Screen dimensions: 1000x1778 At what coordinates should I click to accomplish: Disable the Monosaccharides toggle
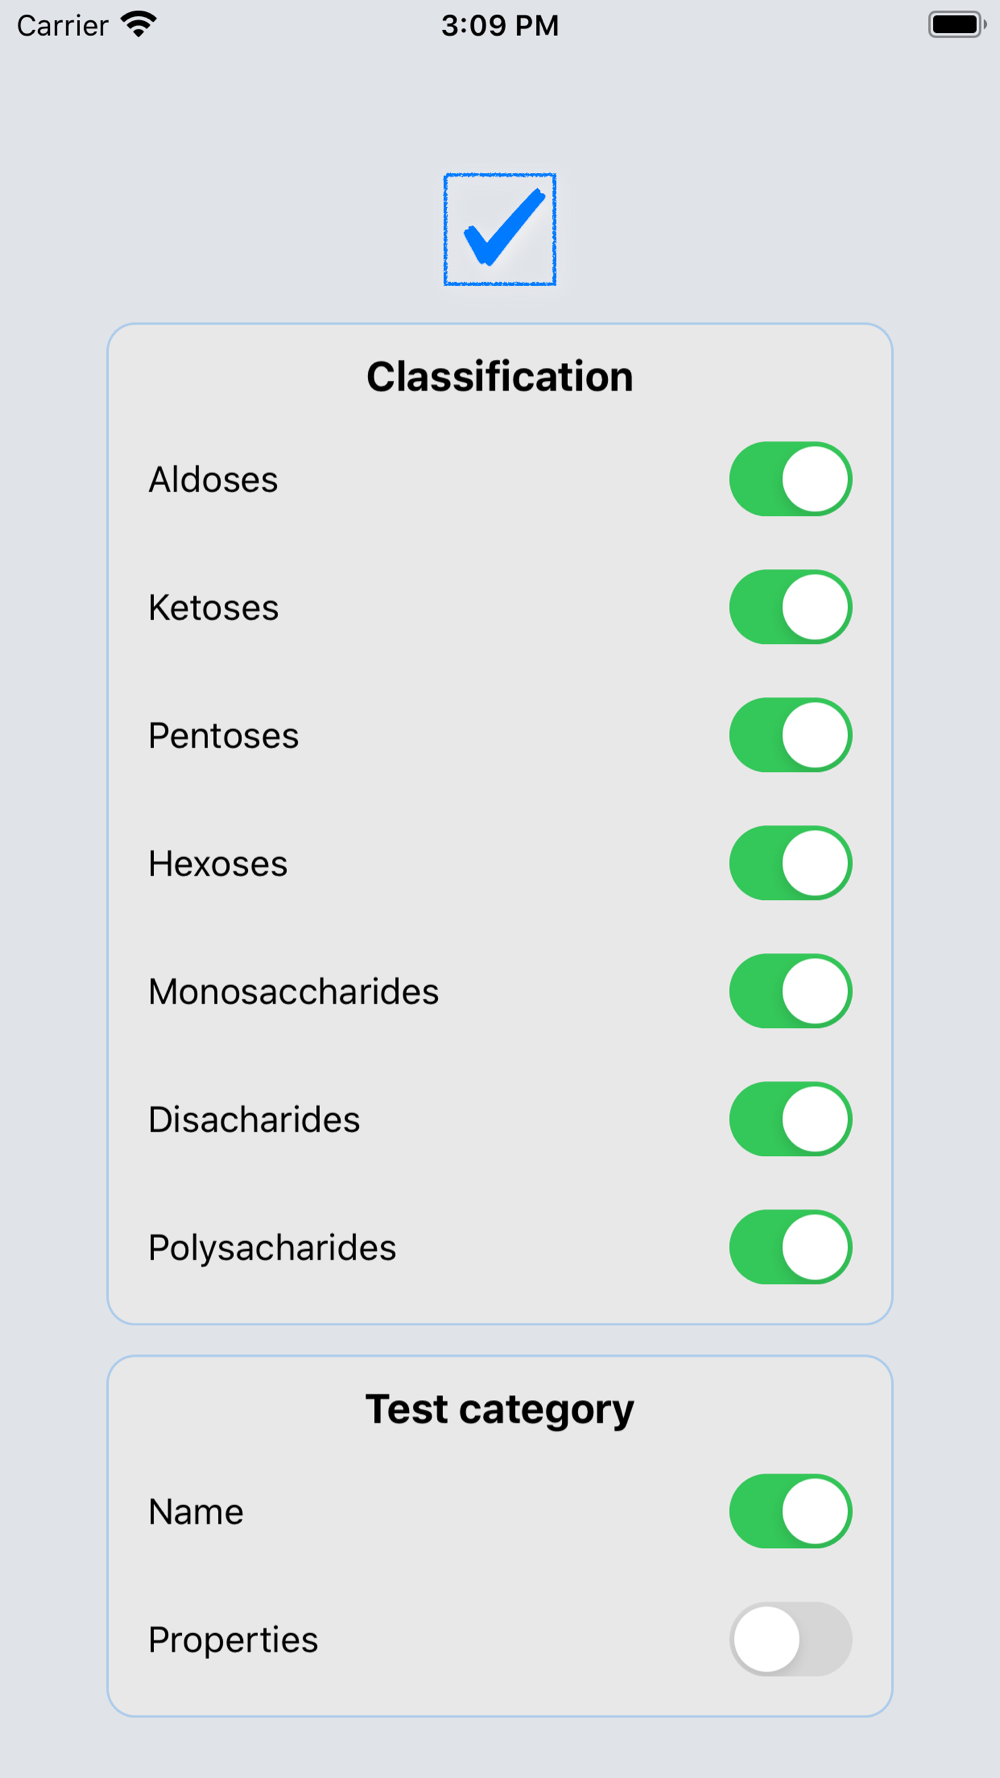point(790,991)
